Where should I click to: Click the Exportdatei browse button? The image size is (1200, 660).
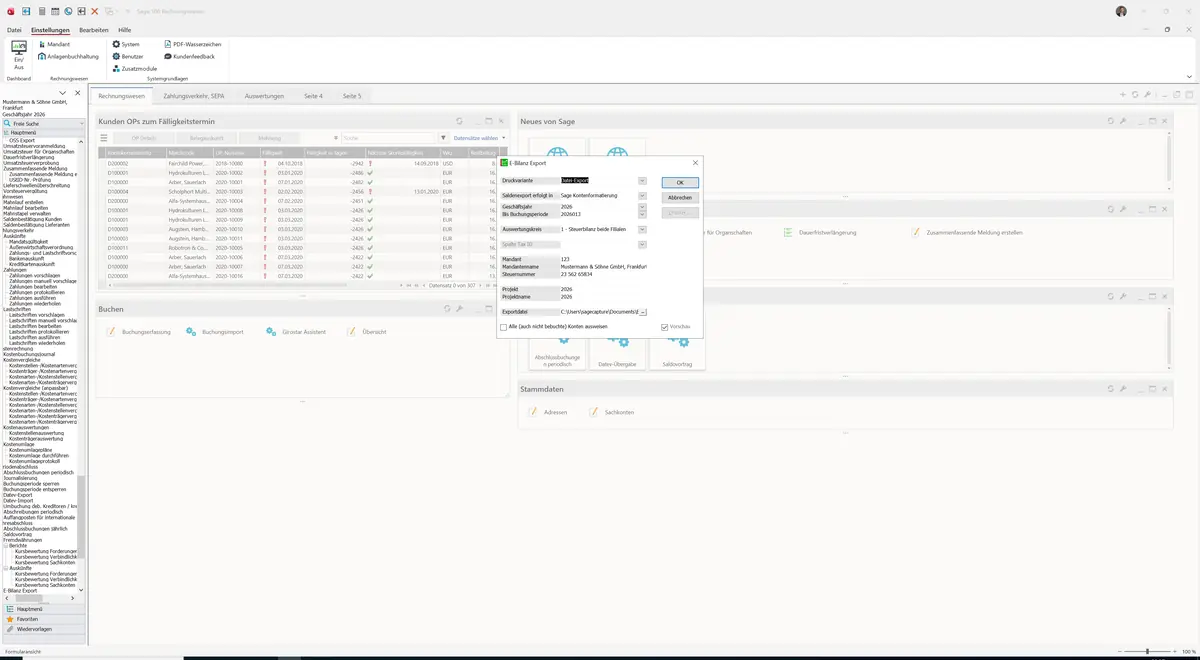(643, 312)
